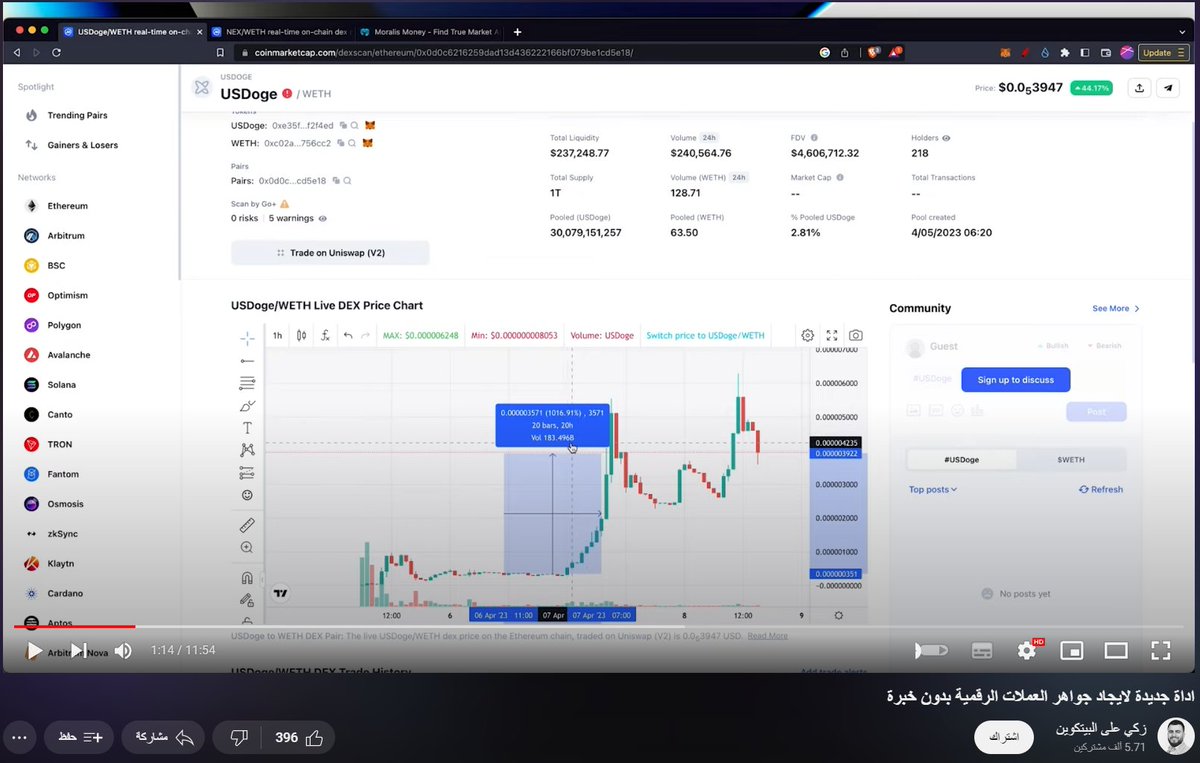The image size is (1200, 763).
Task: Switch to the Moralis Money browser tab
Action: click(x=429, y=31)
